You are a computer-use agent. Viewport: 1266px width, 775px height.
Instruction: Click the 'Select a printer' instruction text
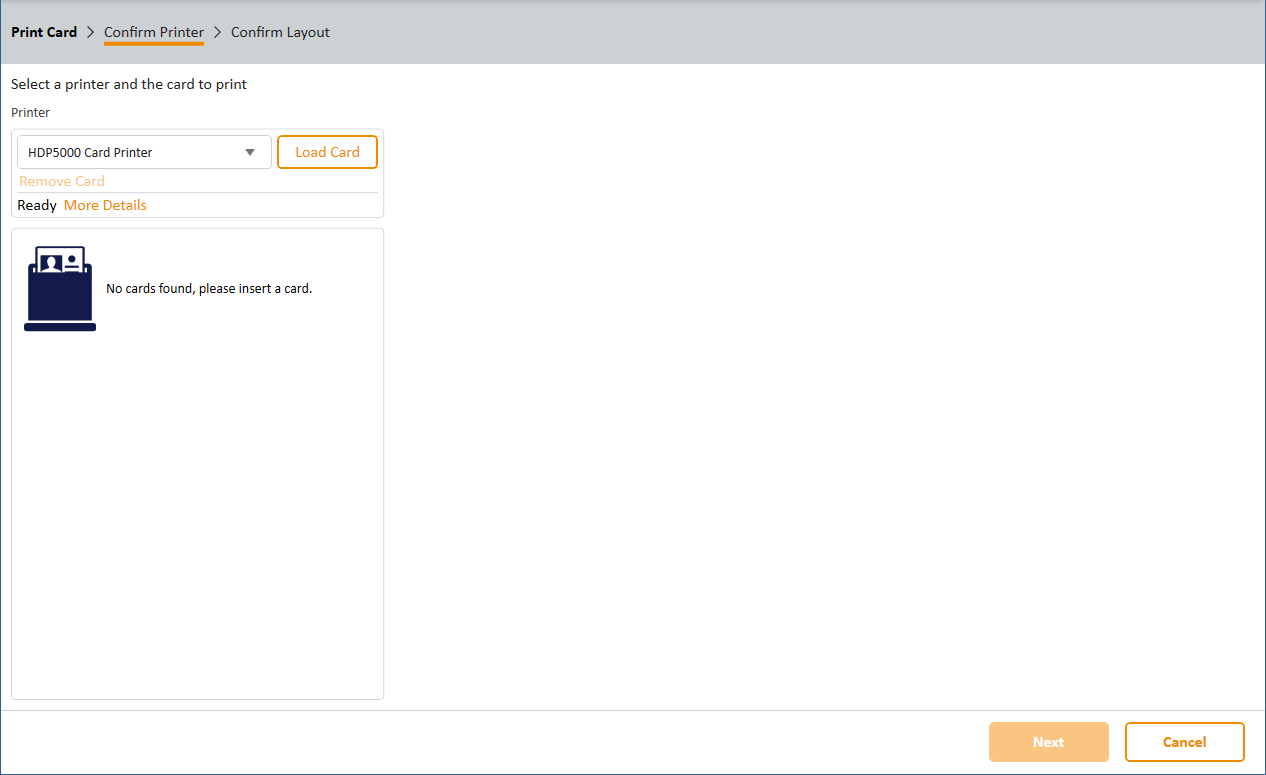129,84
